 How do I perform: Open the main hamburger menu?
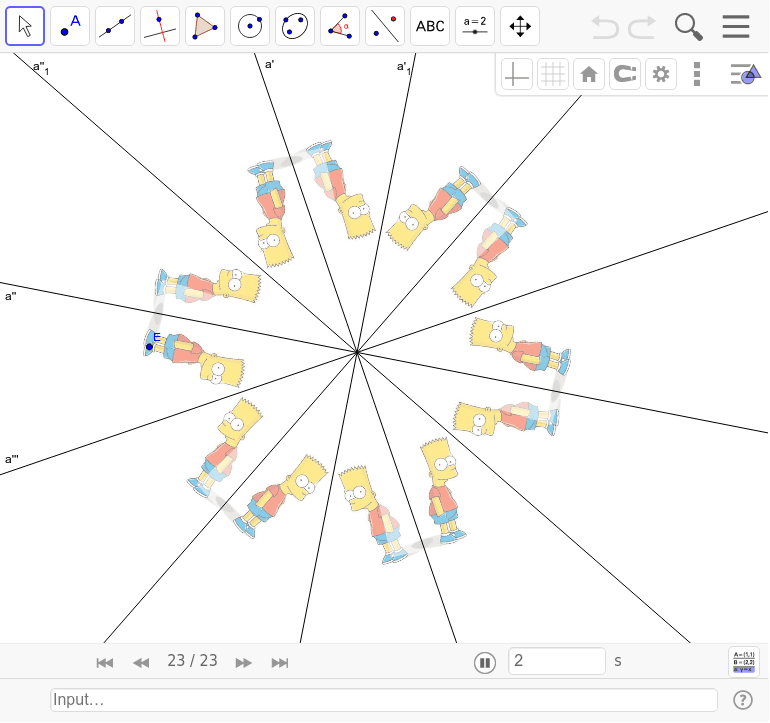[736, 27]
